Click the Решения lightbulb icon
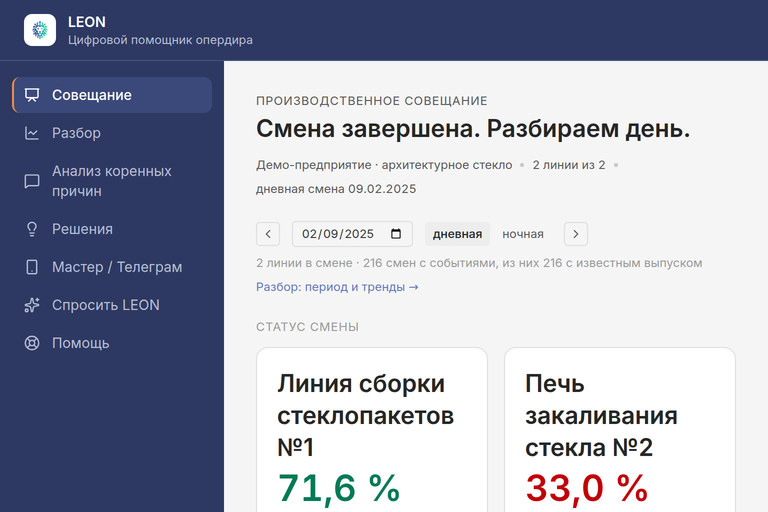This screenshot has height=512, width=768. tap(32, 229)
